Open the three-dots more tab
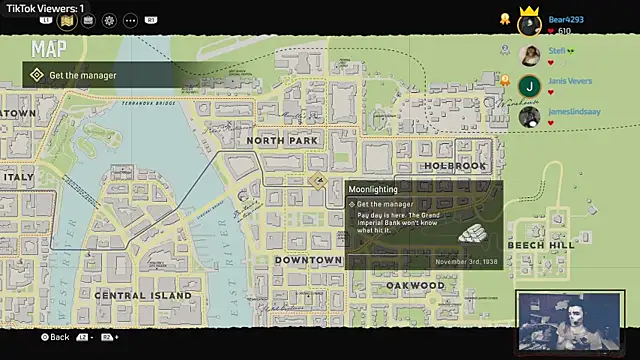Image resolution: width=640 pixels, height=360 pixels. [x=130, y=20]
